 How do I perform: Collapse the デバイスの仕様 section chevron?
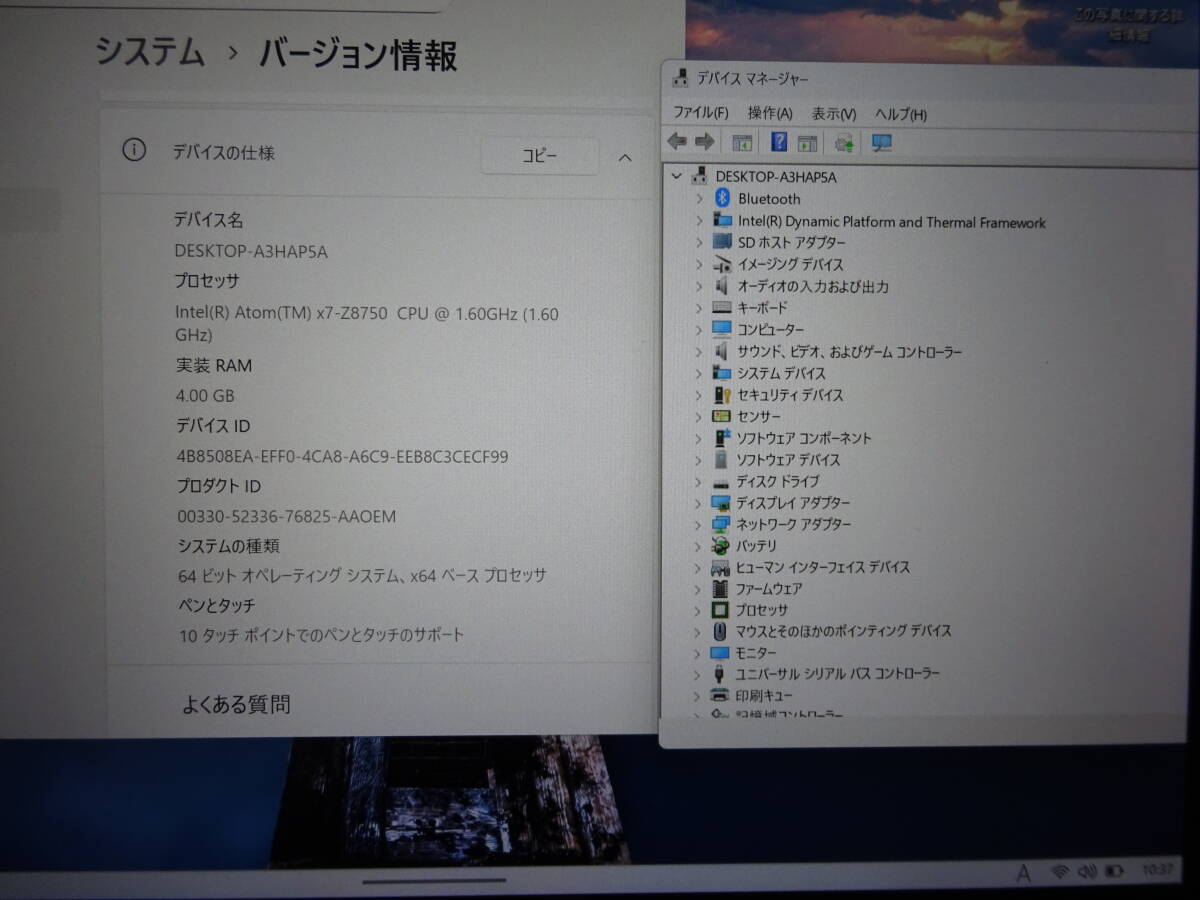pos(625,157)
